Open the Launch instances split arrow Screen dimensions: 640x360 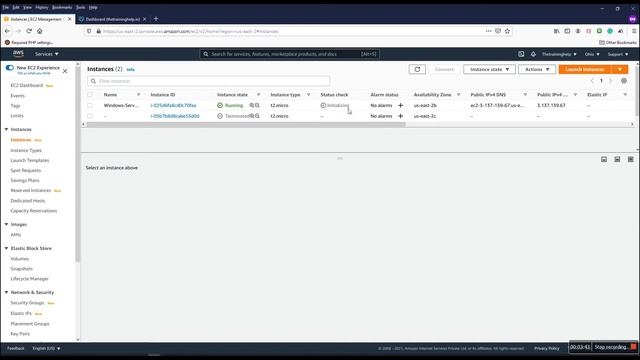coord(620,69)
